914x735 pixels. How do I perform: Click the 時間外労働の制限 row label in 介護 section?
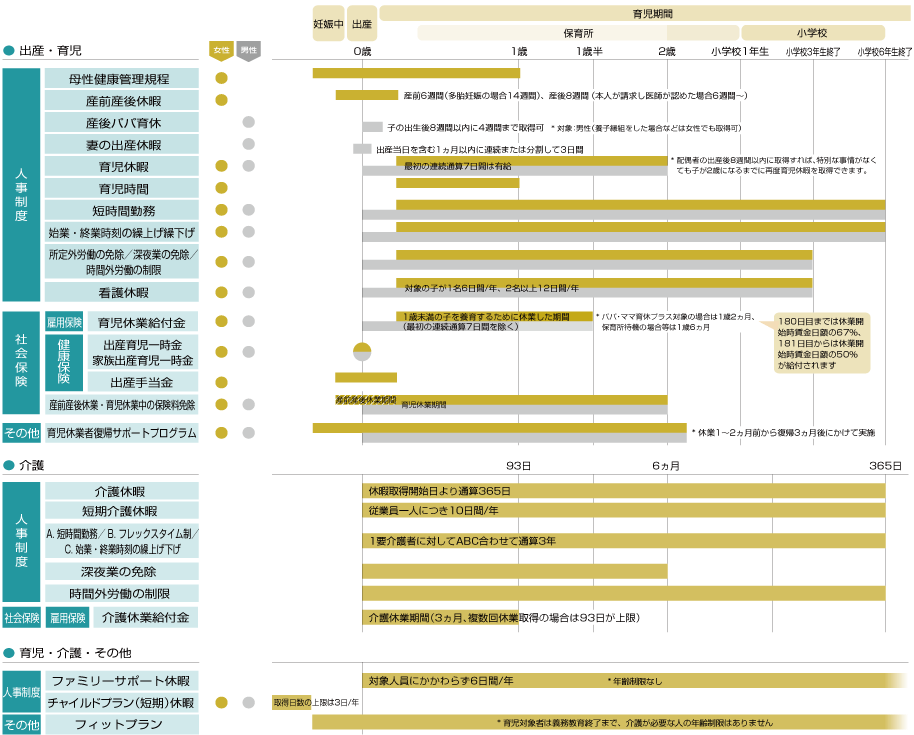(x=122, y=593)
